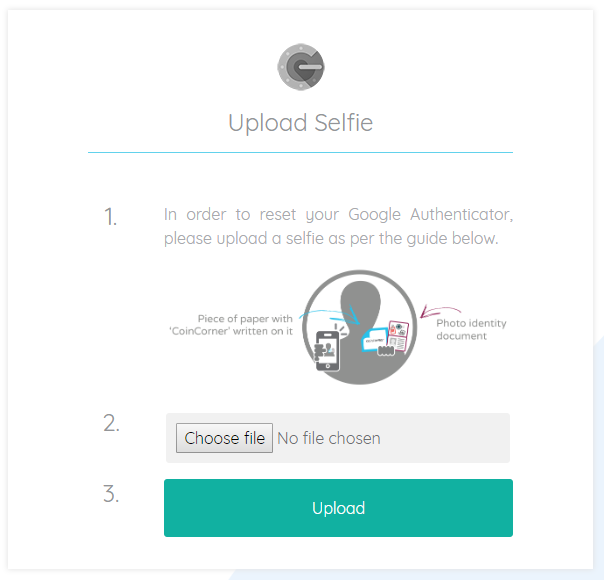Click the photo identity document card icon
This screenshot has width=604, height=580.
coord(398,335)
